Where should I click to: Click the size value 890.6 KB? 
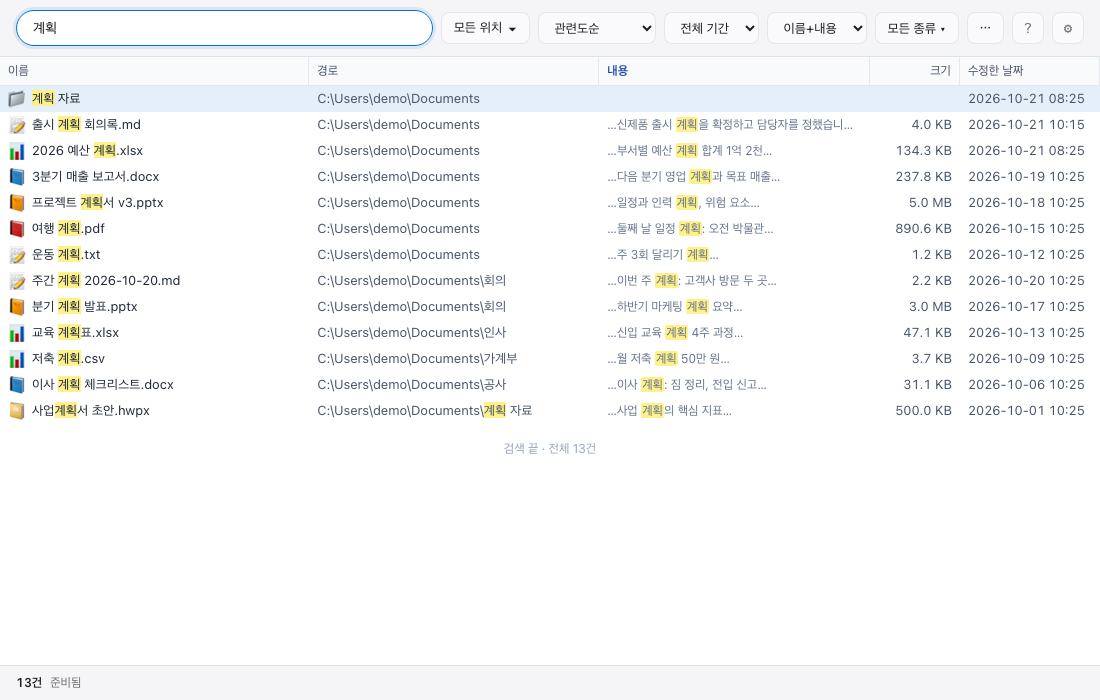click(x=923, y=228)
